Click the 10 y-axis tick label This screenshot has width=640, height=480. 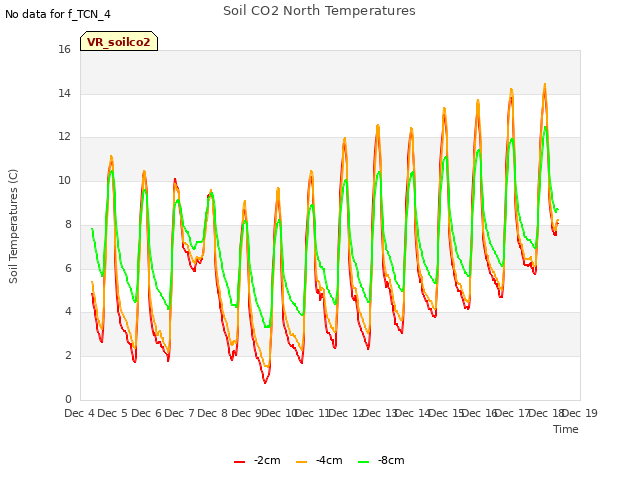pyautogui.click(x=64, y=180)
